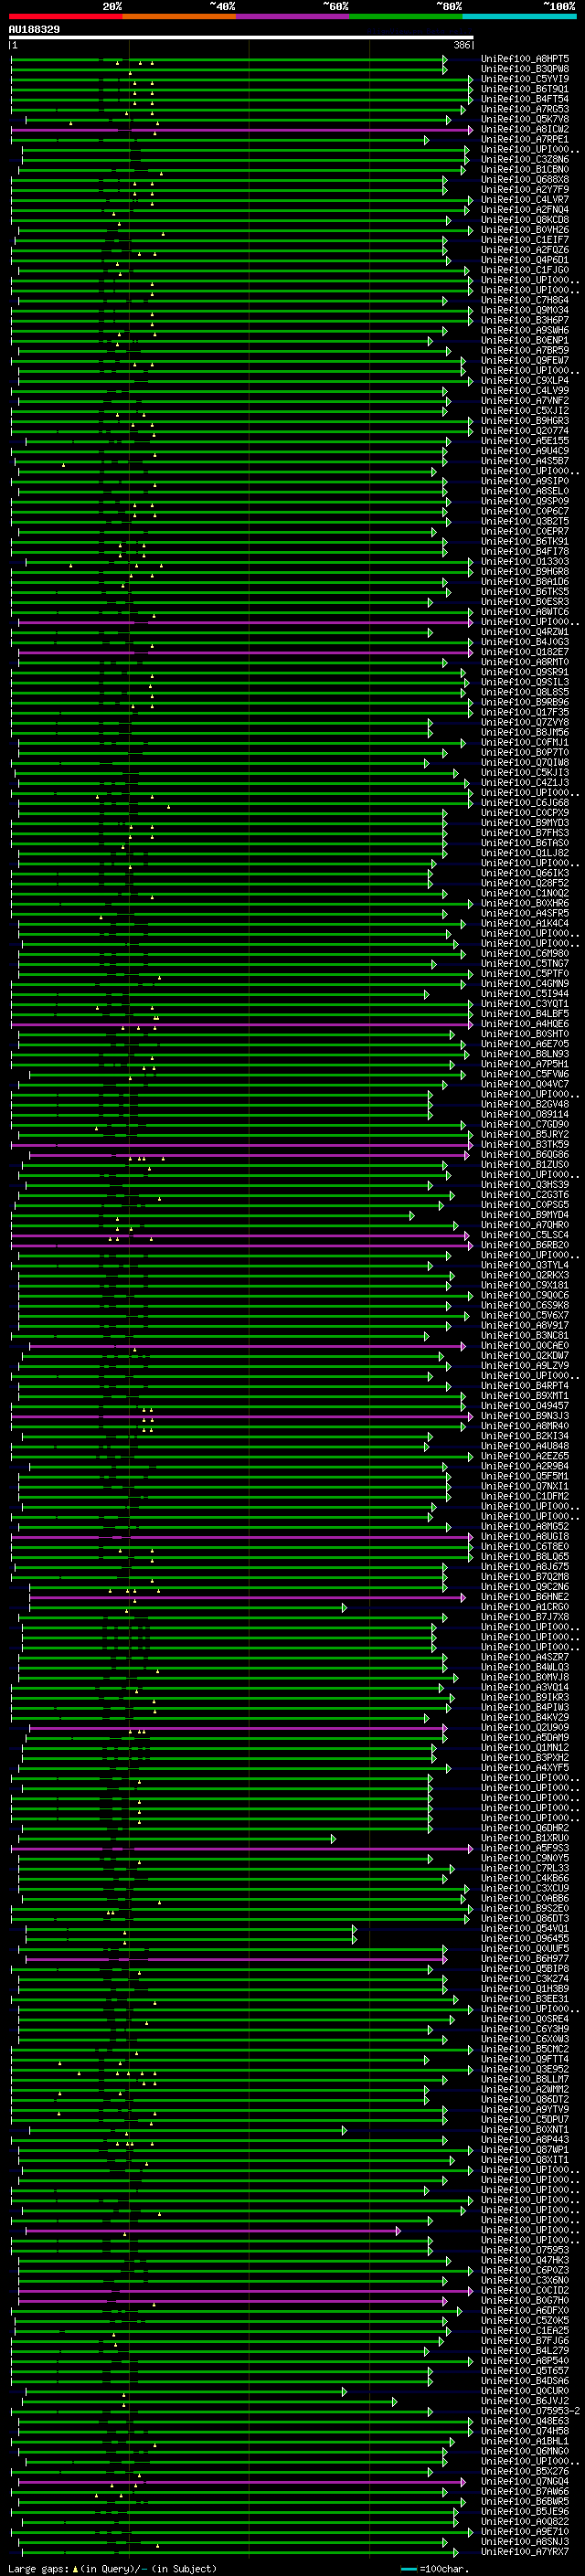Select hit label UniRef100_O75953
Viewport: 585px width, 2576px height.
525,2250
